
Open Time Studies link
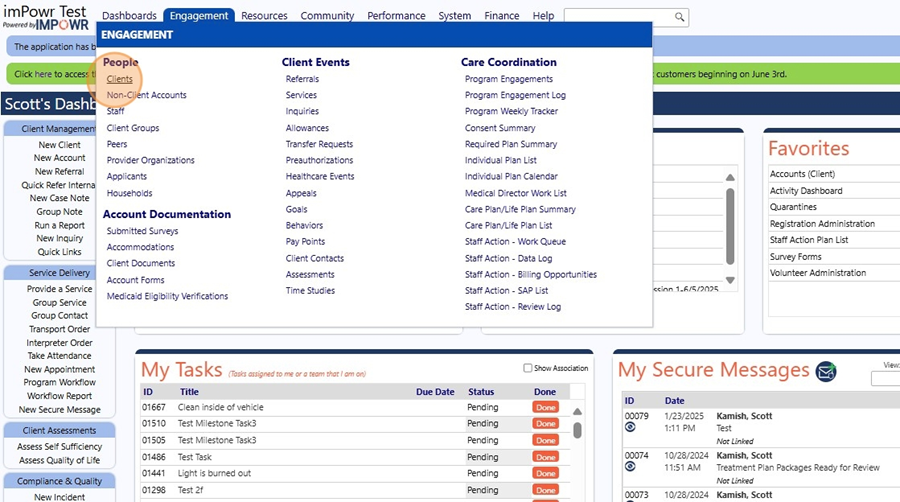pos(310,290)
